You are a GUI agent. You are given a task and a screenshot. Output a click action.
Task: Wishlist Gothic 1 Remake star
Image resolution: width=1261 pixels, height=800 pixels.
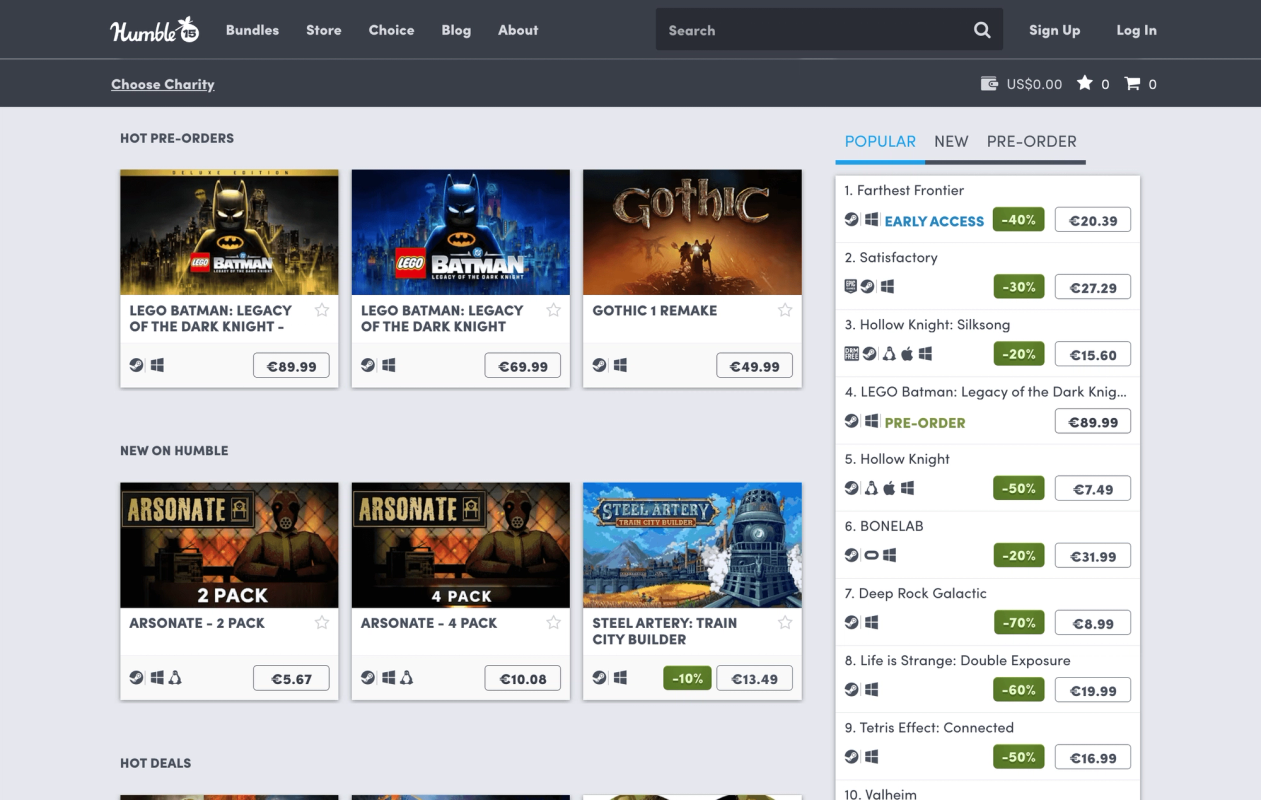point(785,310)
